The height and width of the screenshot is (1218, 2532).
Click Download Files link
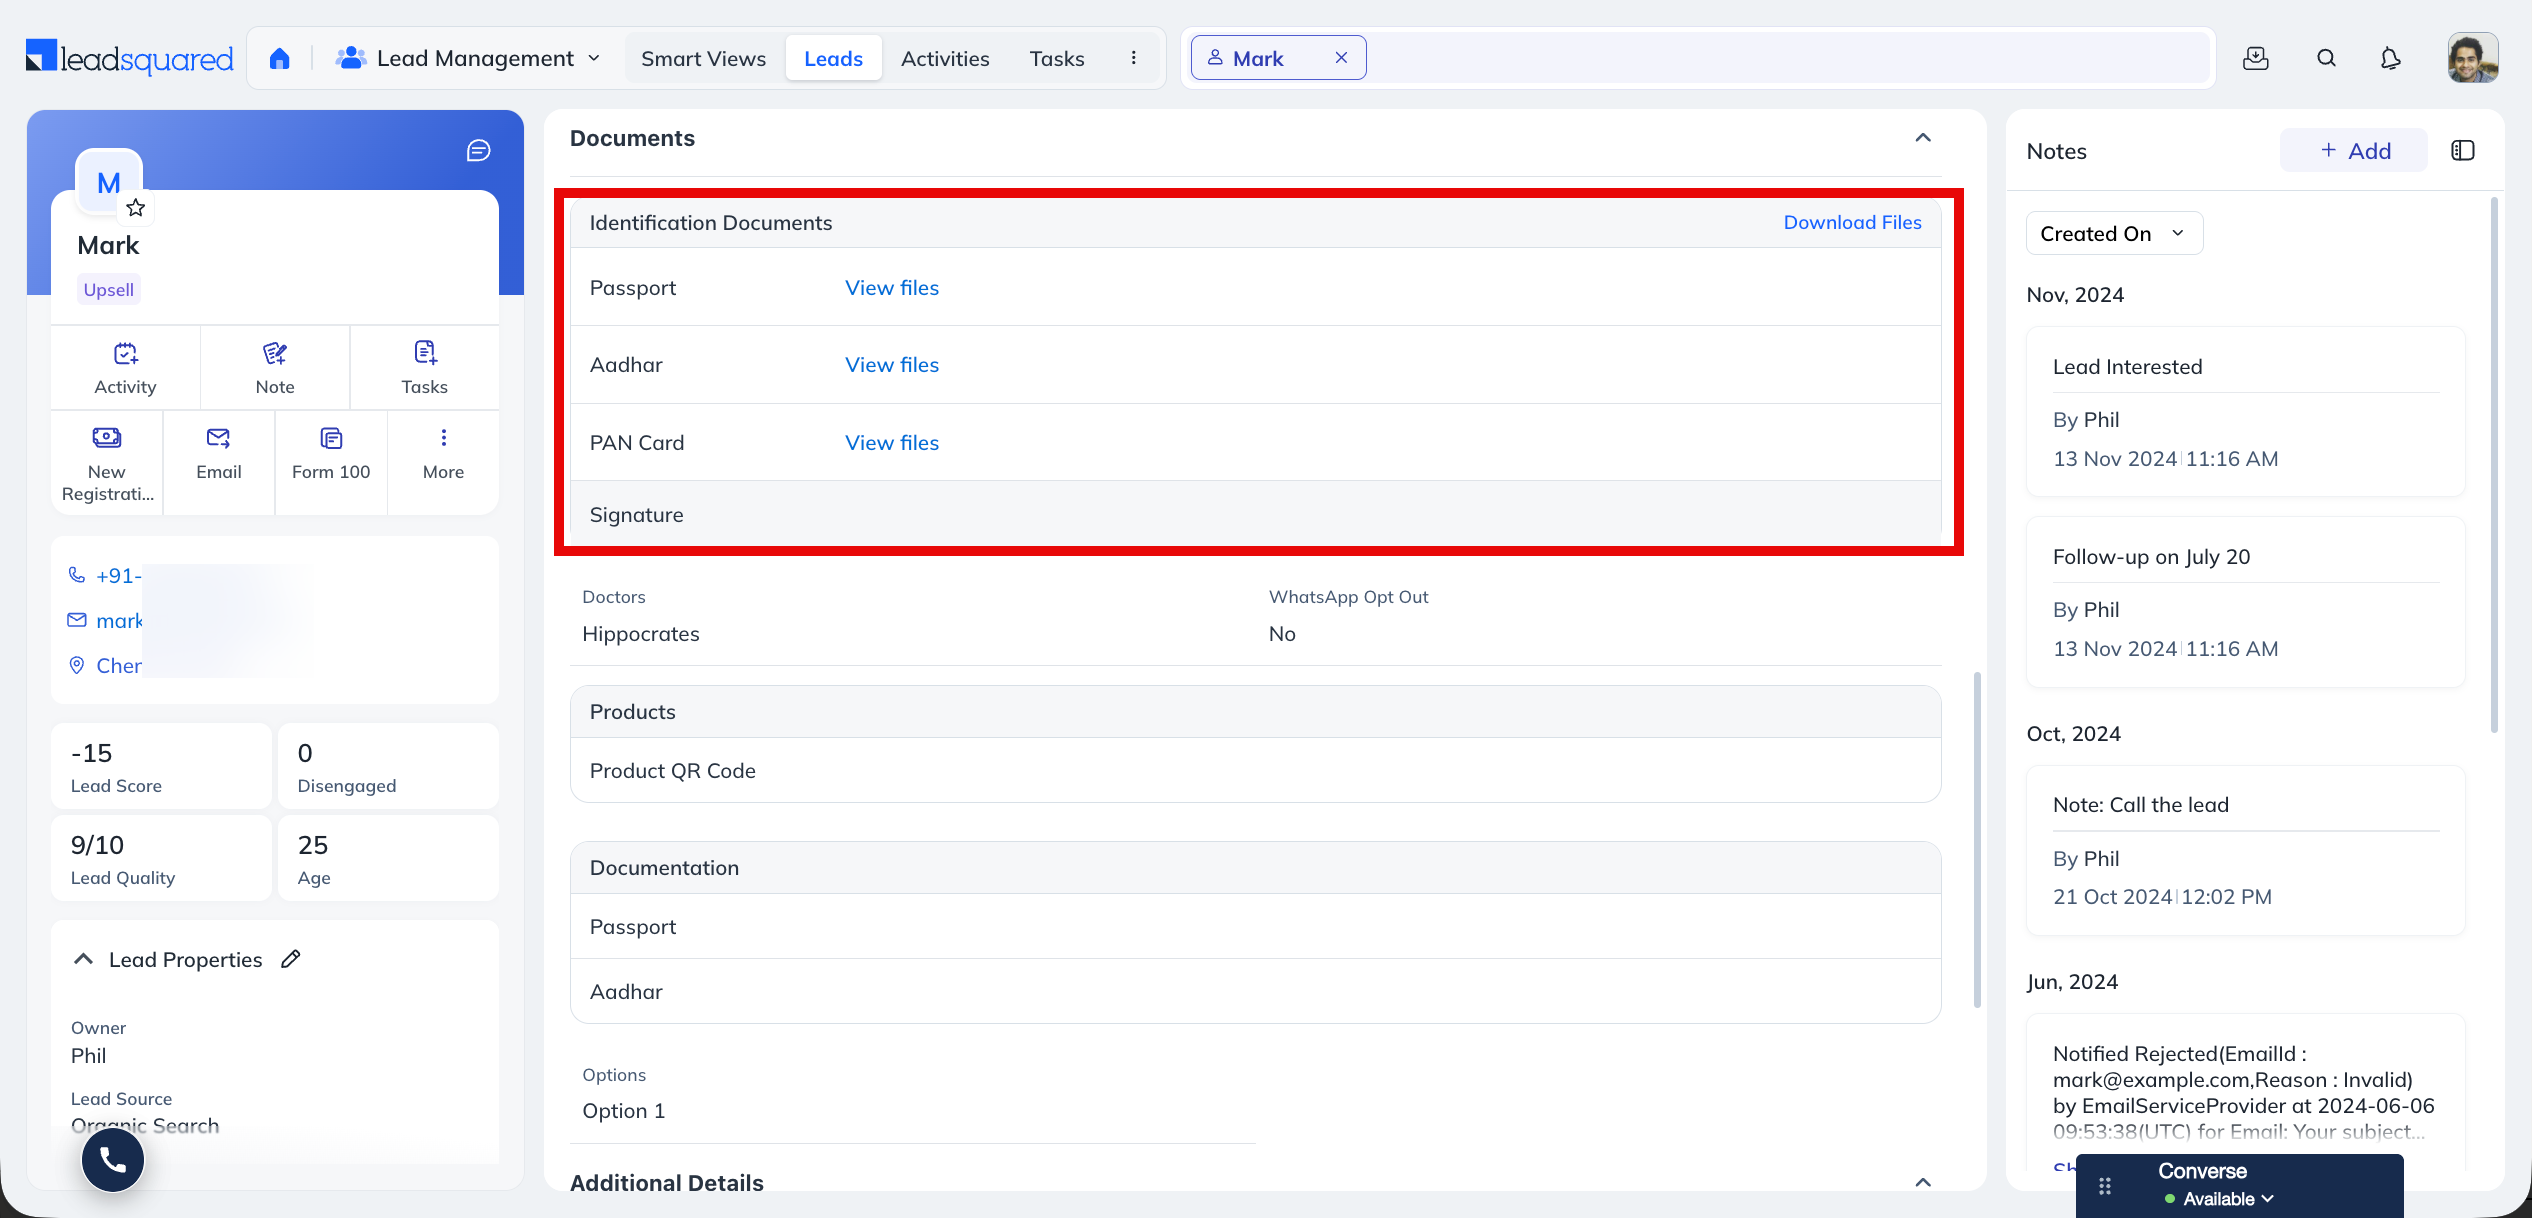1852,223
